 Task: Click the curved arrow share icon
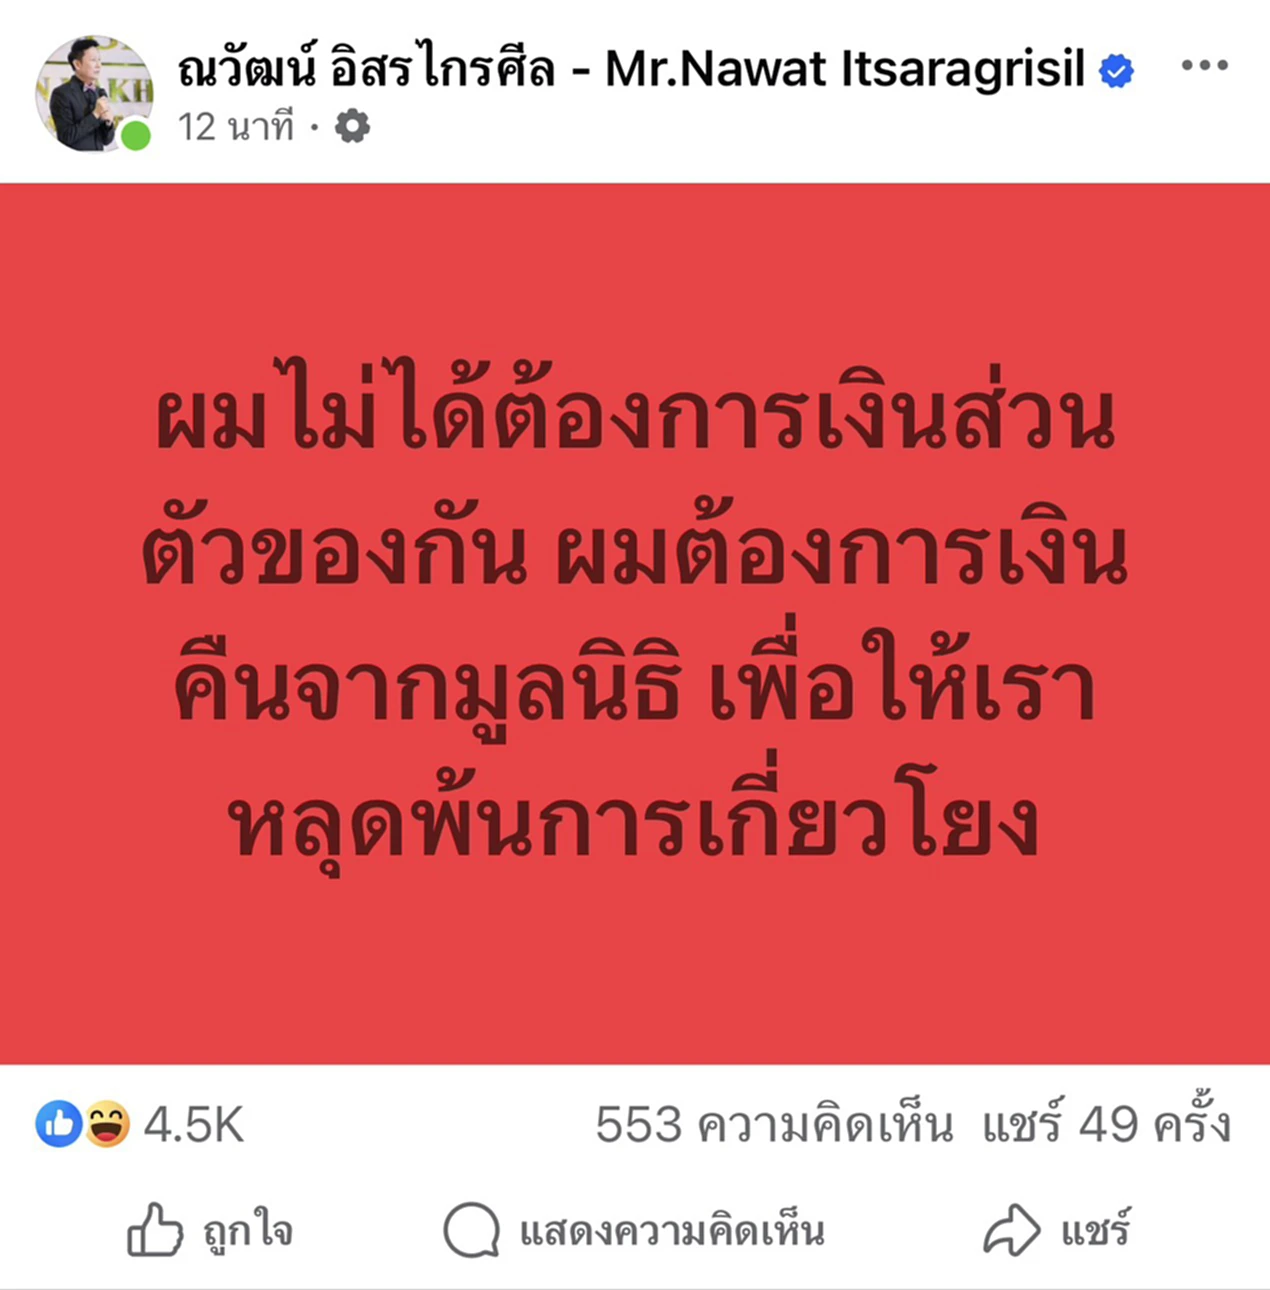[x=1011, y=1230]
